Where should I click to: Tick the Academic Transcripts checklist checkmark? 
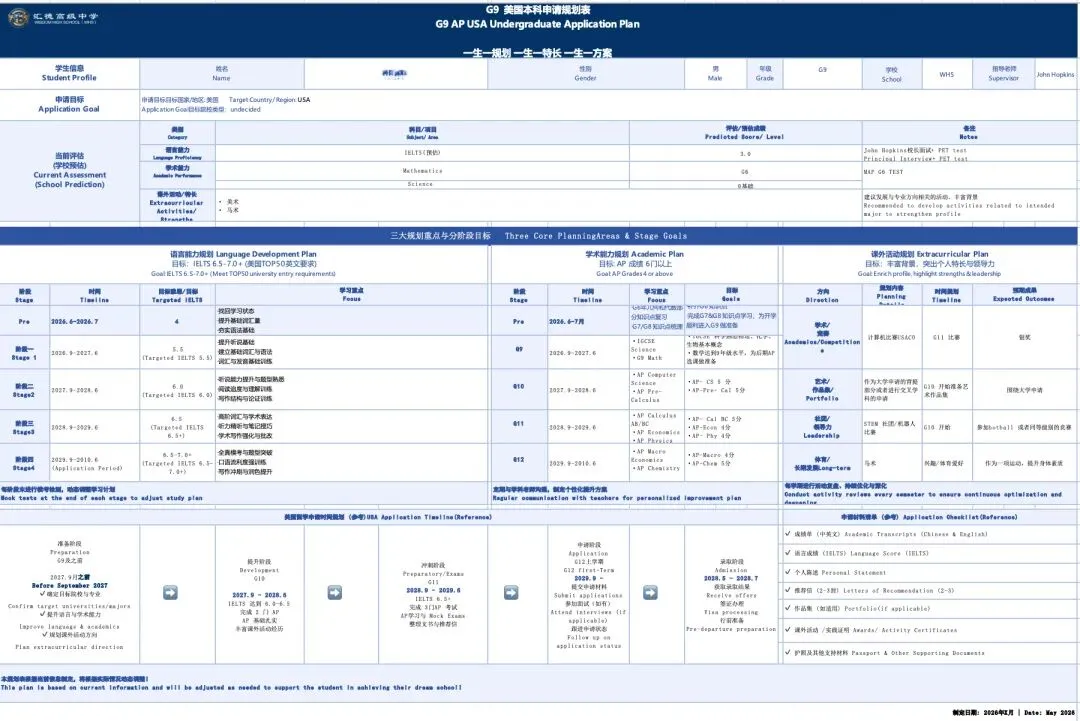point(788,533)
